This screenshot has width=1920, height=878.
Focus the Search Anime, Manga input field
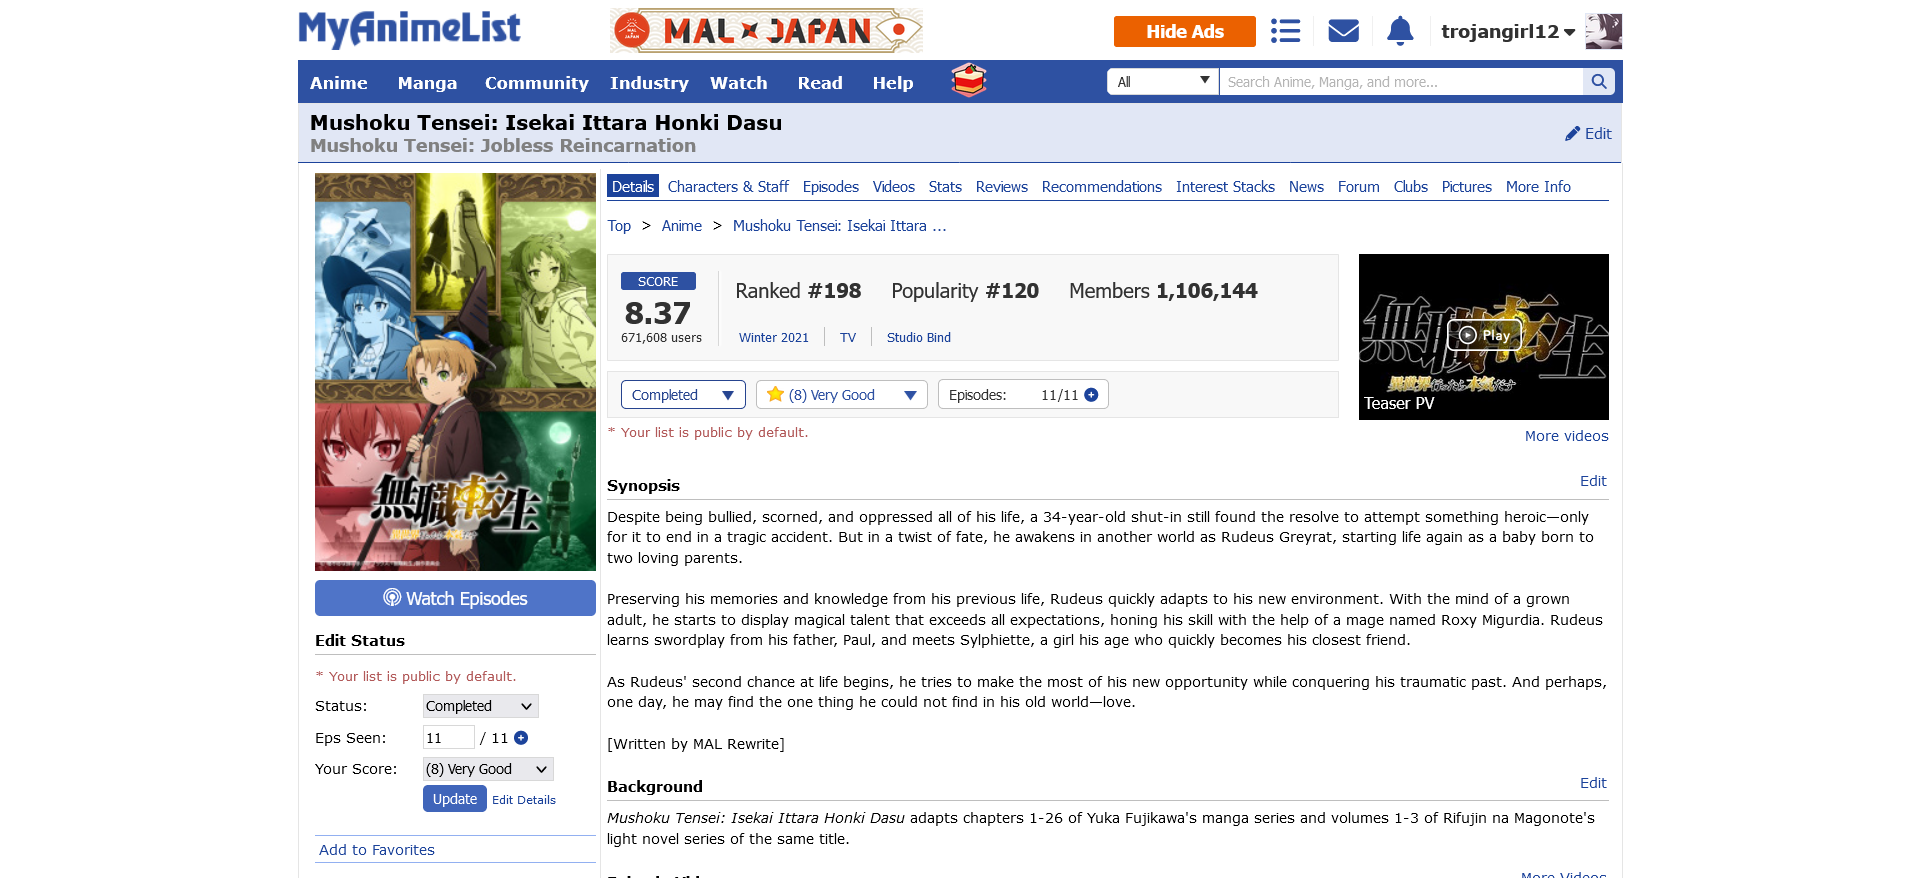click(x=1401, y=82)
